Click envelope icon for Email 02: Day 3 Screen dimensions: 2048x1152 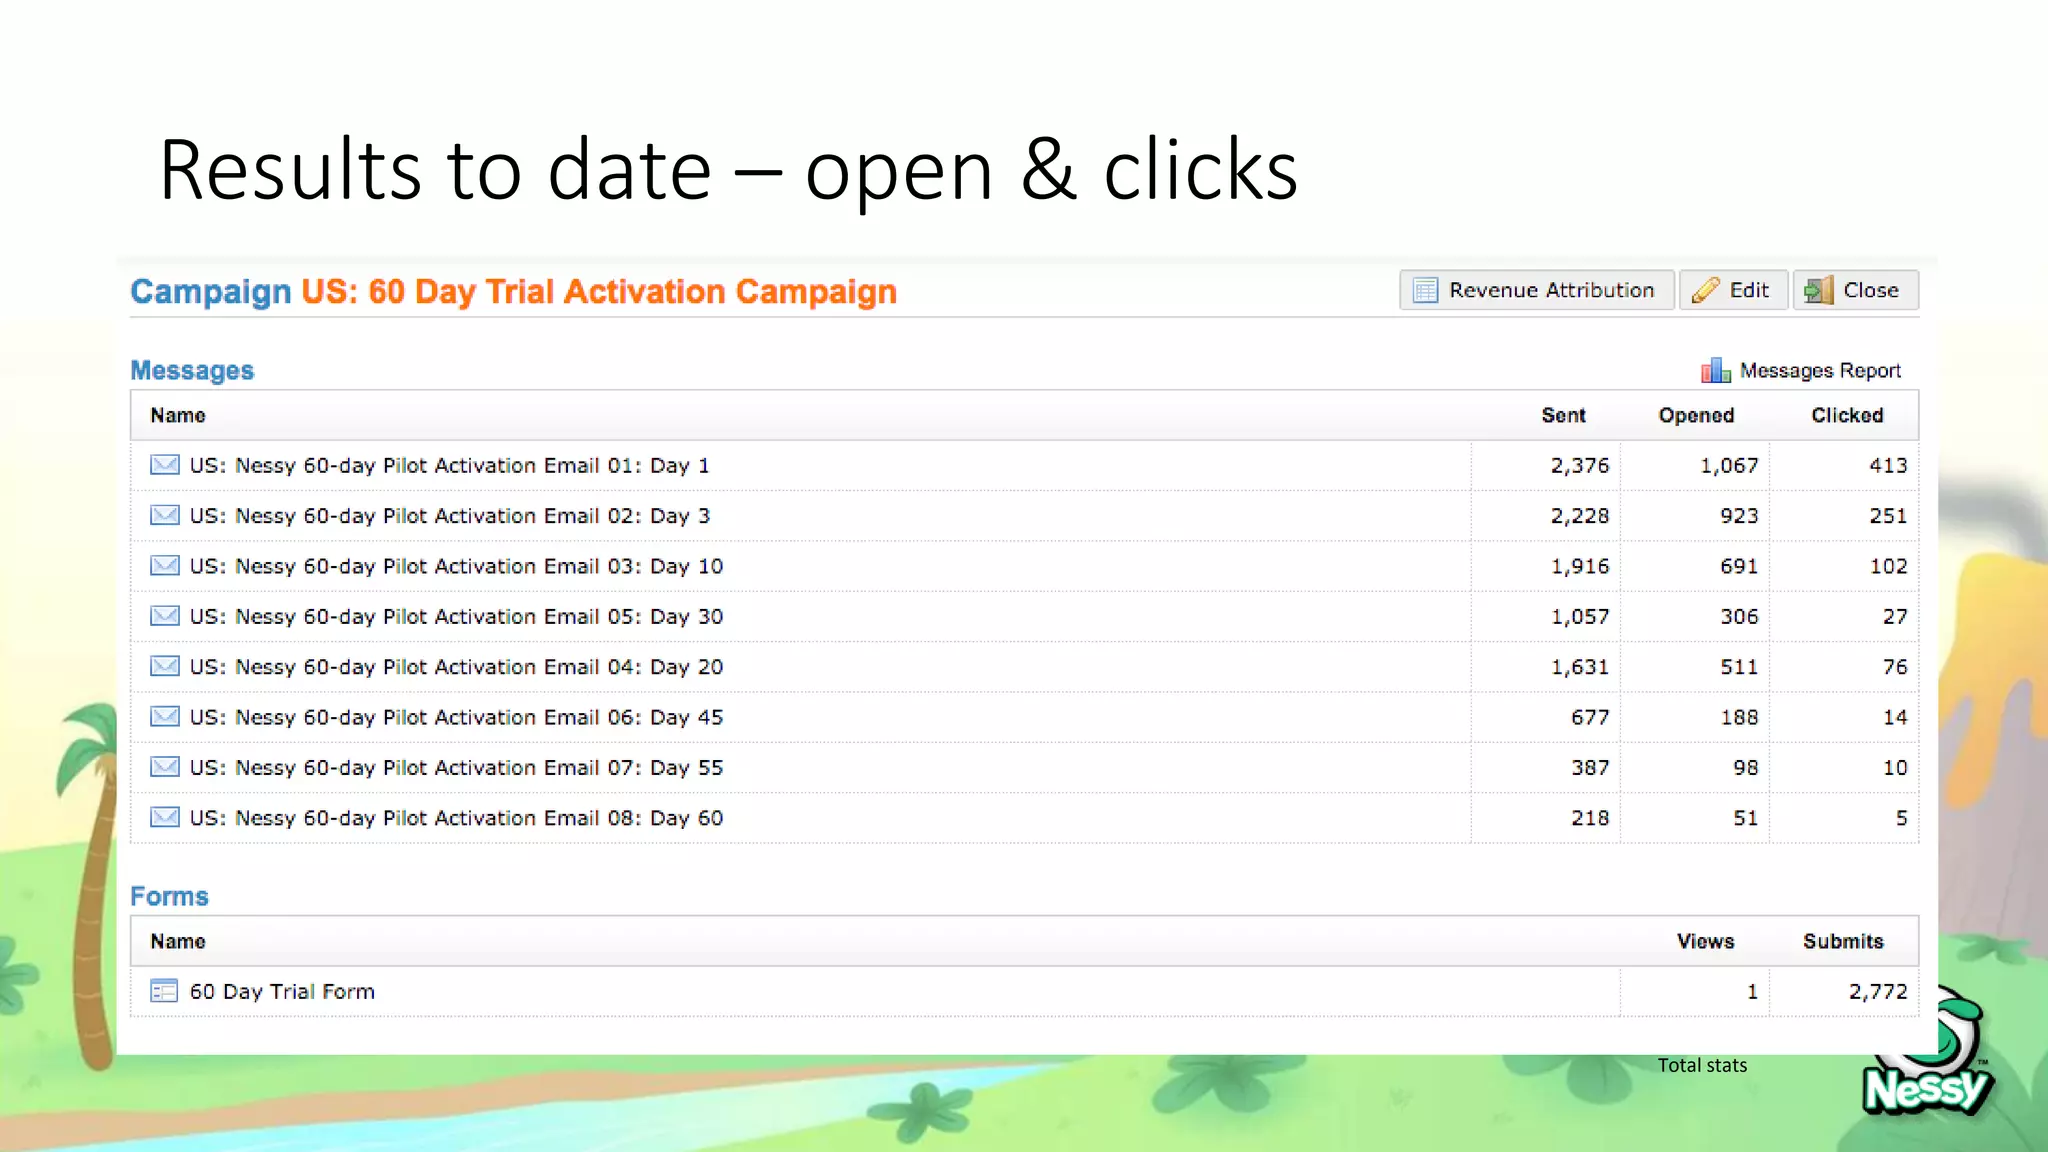[165, 515]
